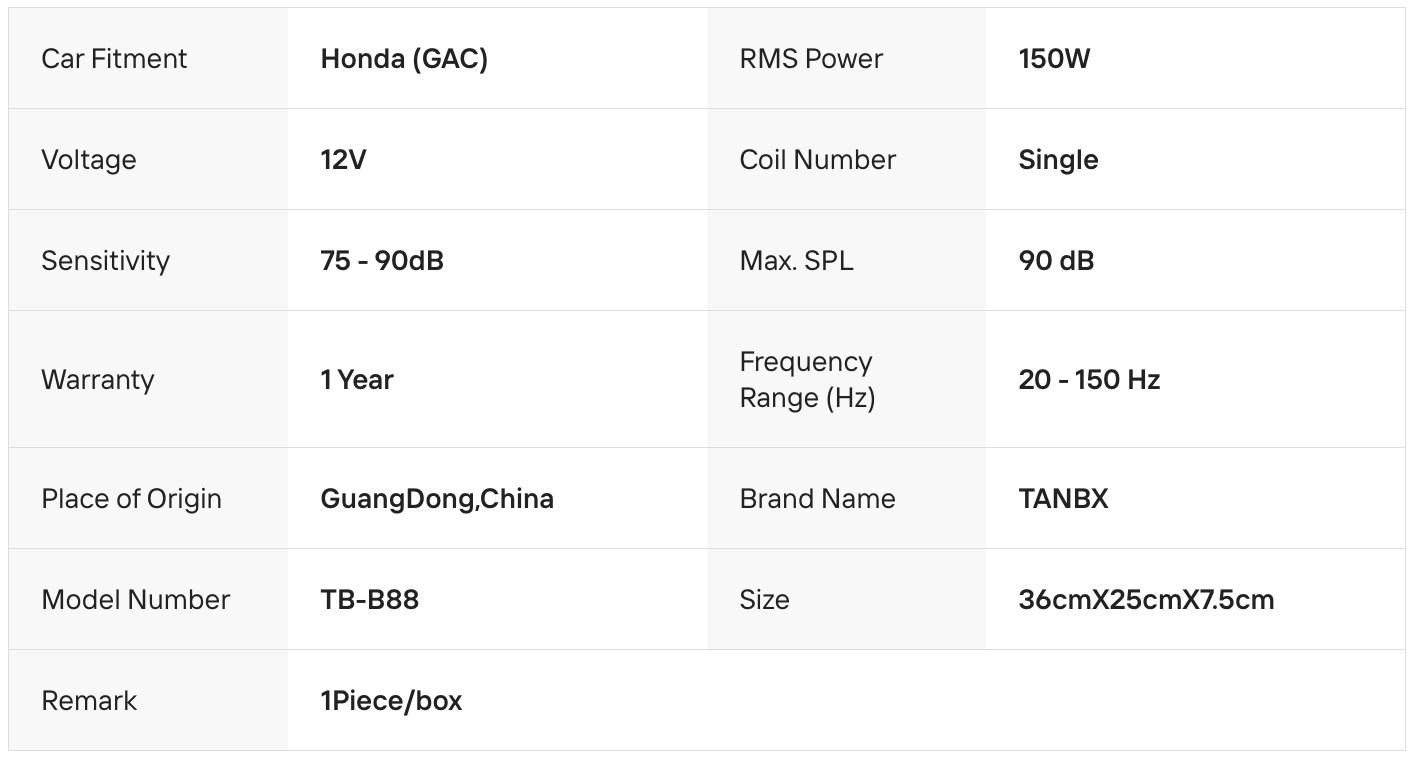
Task: Select the TANBX brand name value
Action: pyautogui.click(x=1063, y=499)
